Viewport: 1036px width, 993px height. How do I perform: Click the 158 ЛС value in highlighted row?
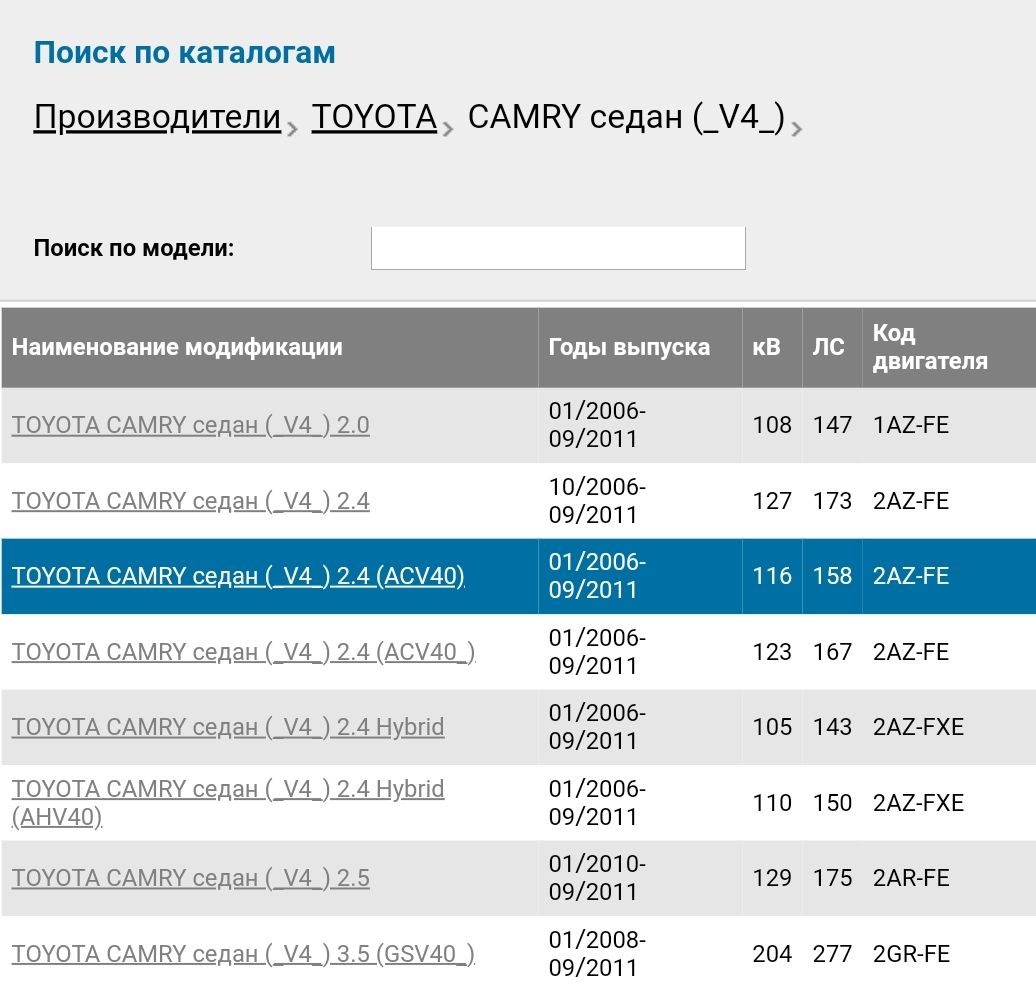832,576
